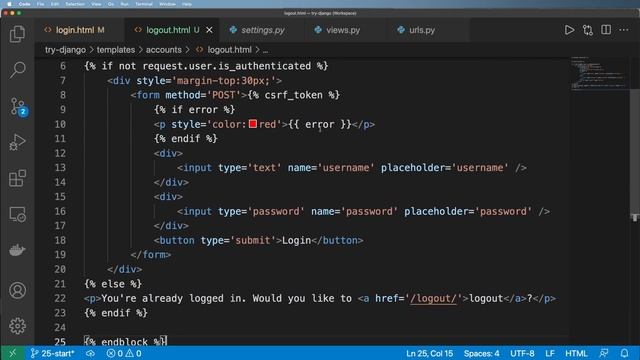Open the Extensions view icon

18,178
